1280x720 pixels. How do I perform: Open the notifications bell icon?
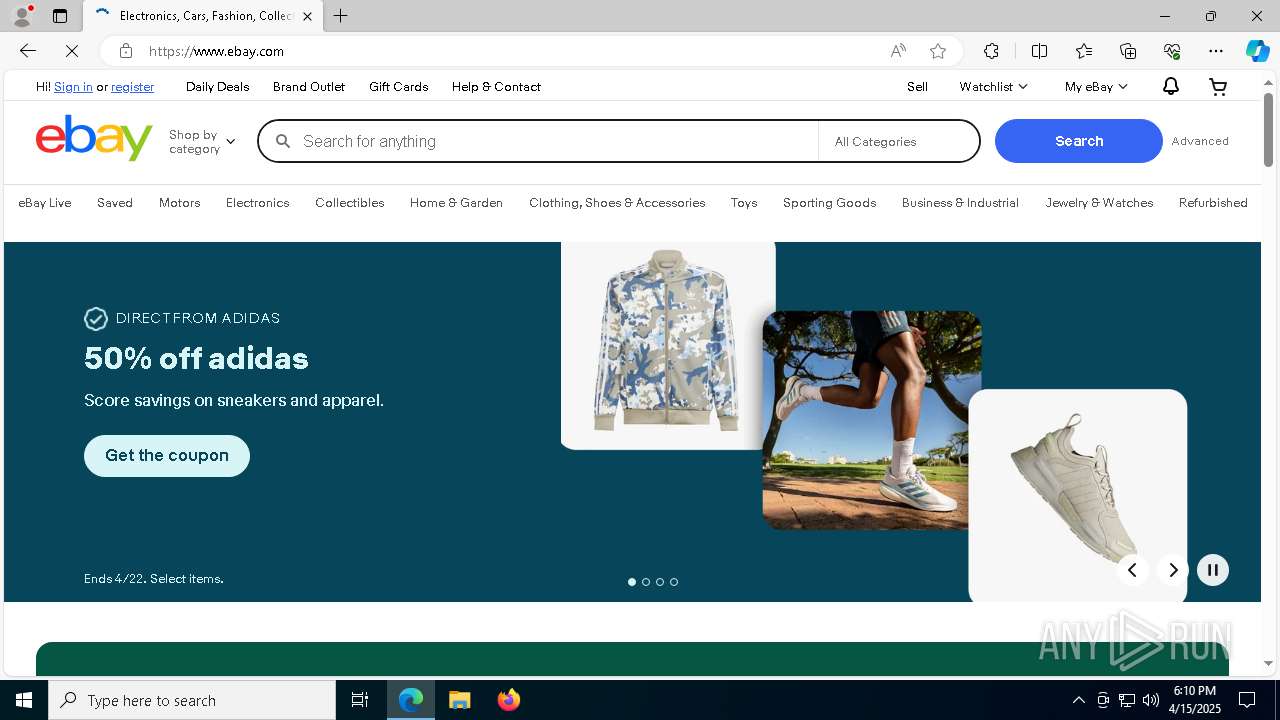1170,87
